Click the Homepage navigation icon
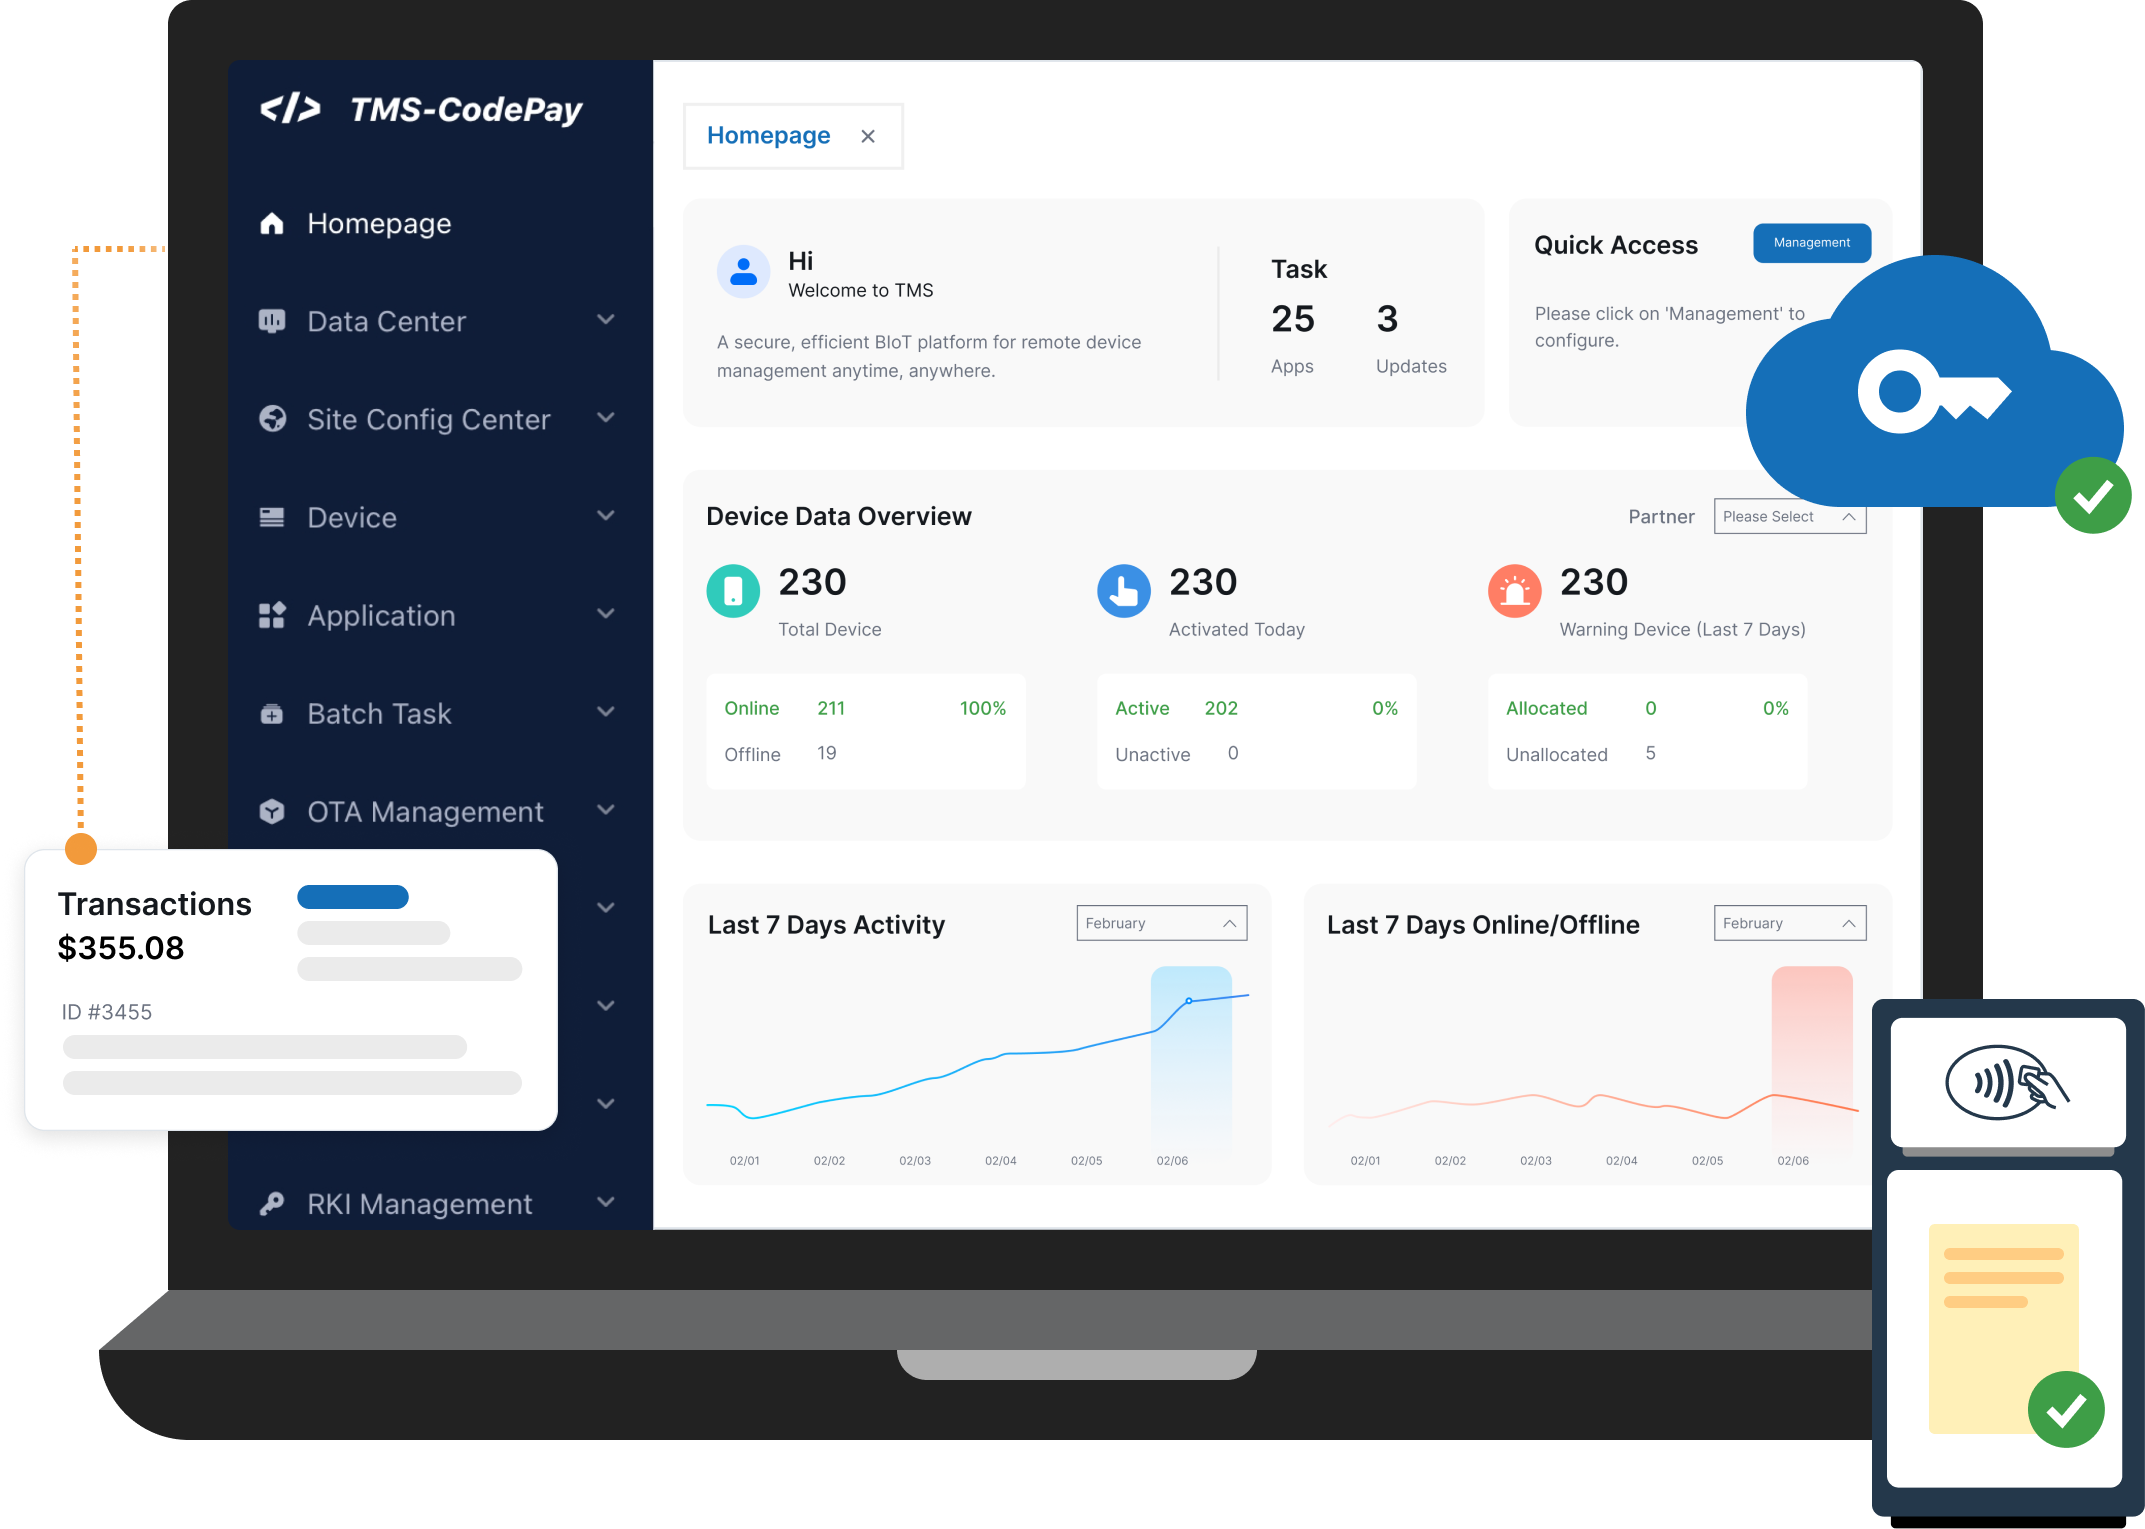The width and height of the screenshot is (2145, 1529). click(270, 222)
